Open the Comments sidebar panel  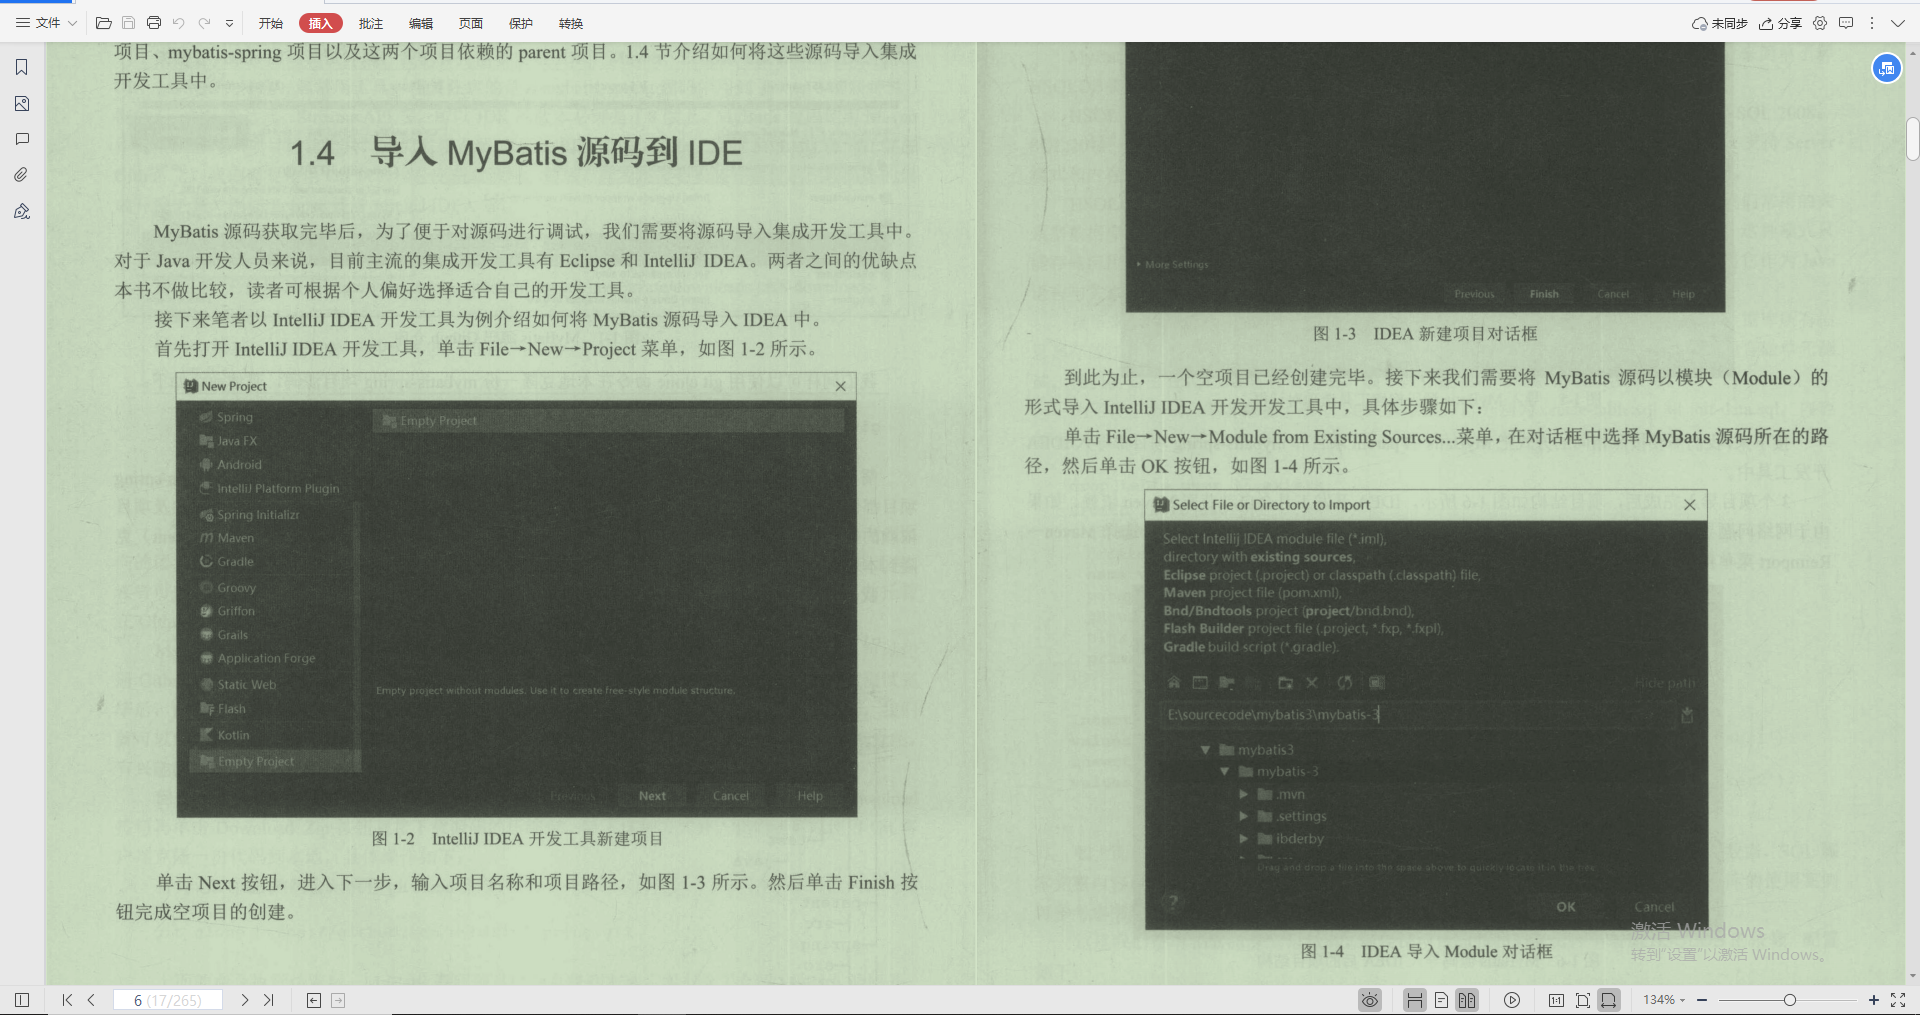[22, 139]
